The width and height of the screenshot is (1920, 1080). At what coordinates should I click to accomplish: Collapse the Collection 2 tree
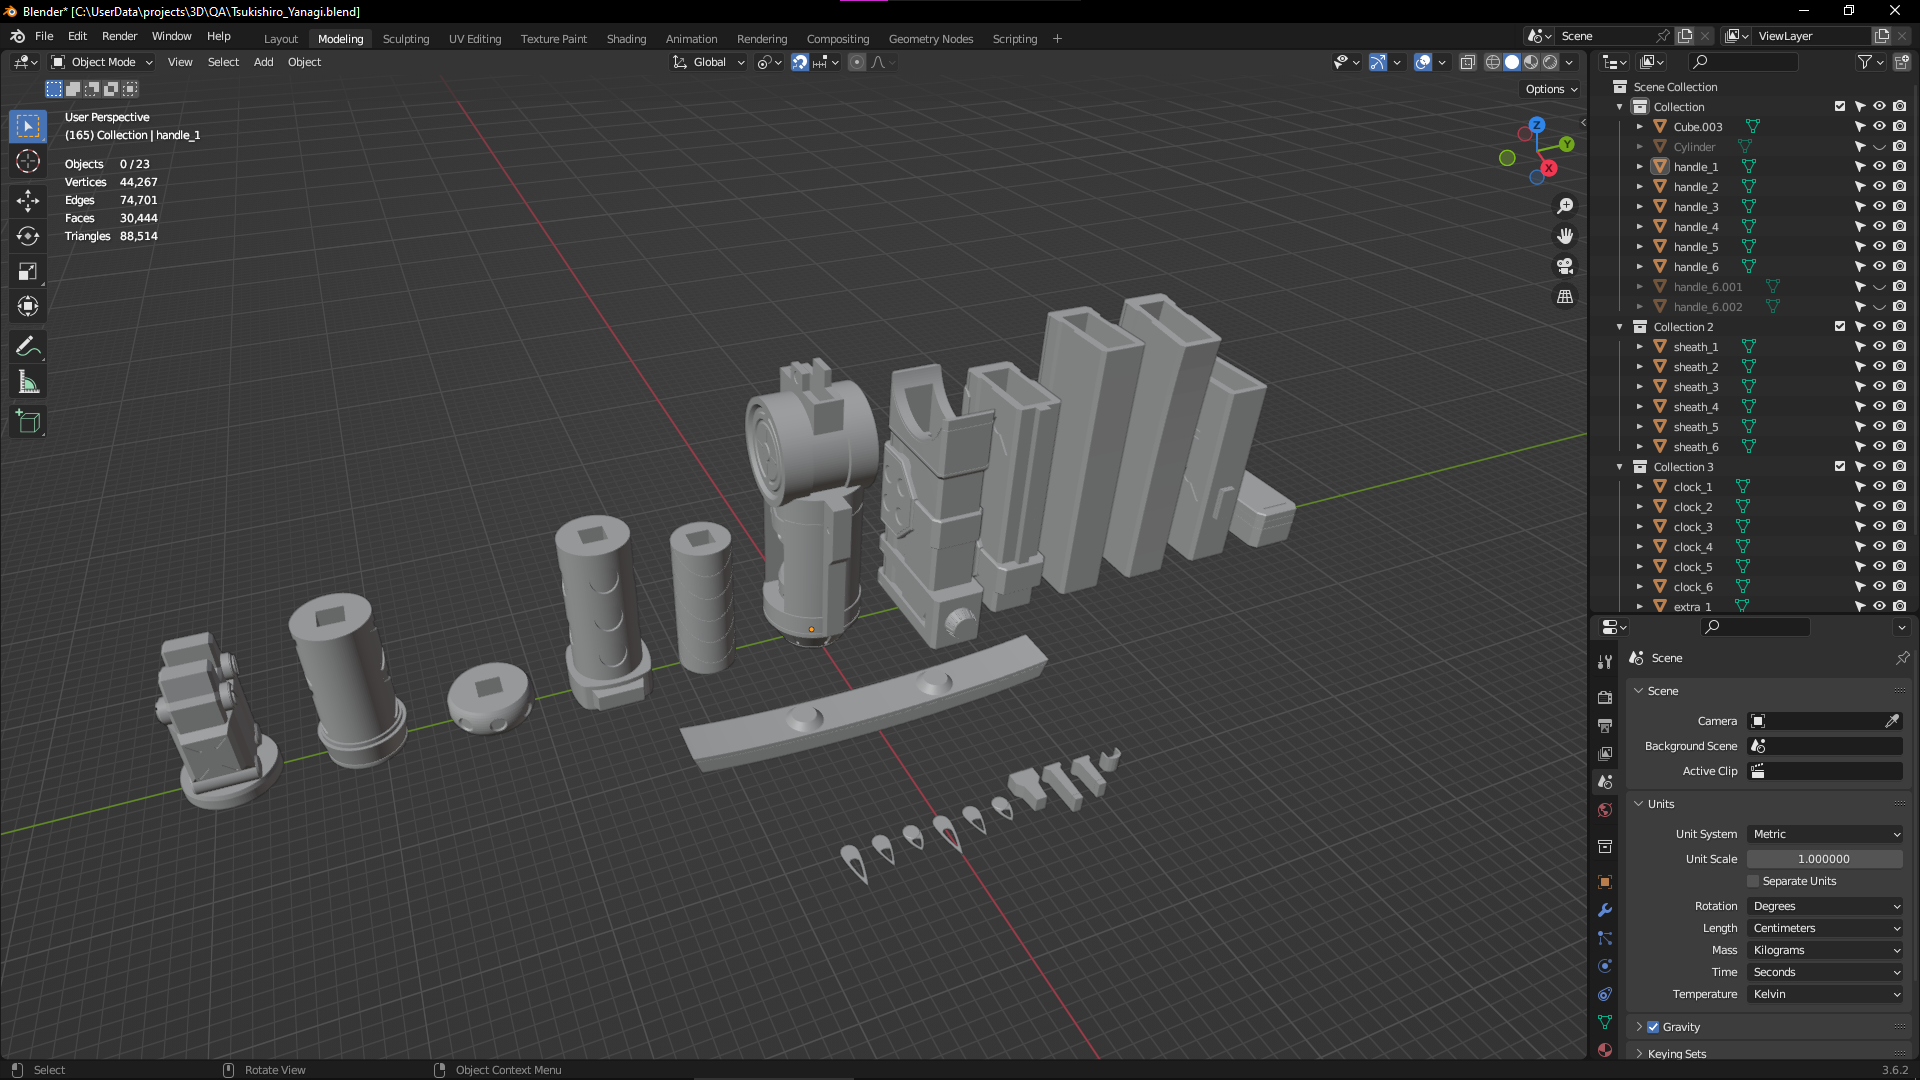pyautogui.click(x=1620, y=327)
